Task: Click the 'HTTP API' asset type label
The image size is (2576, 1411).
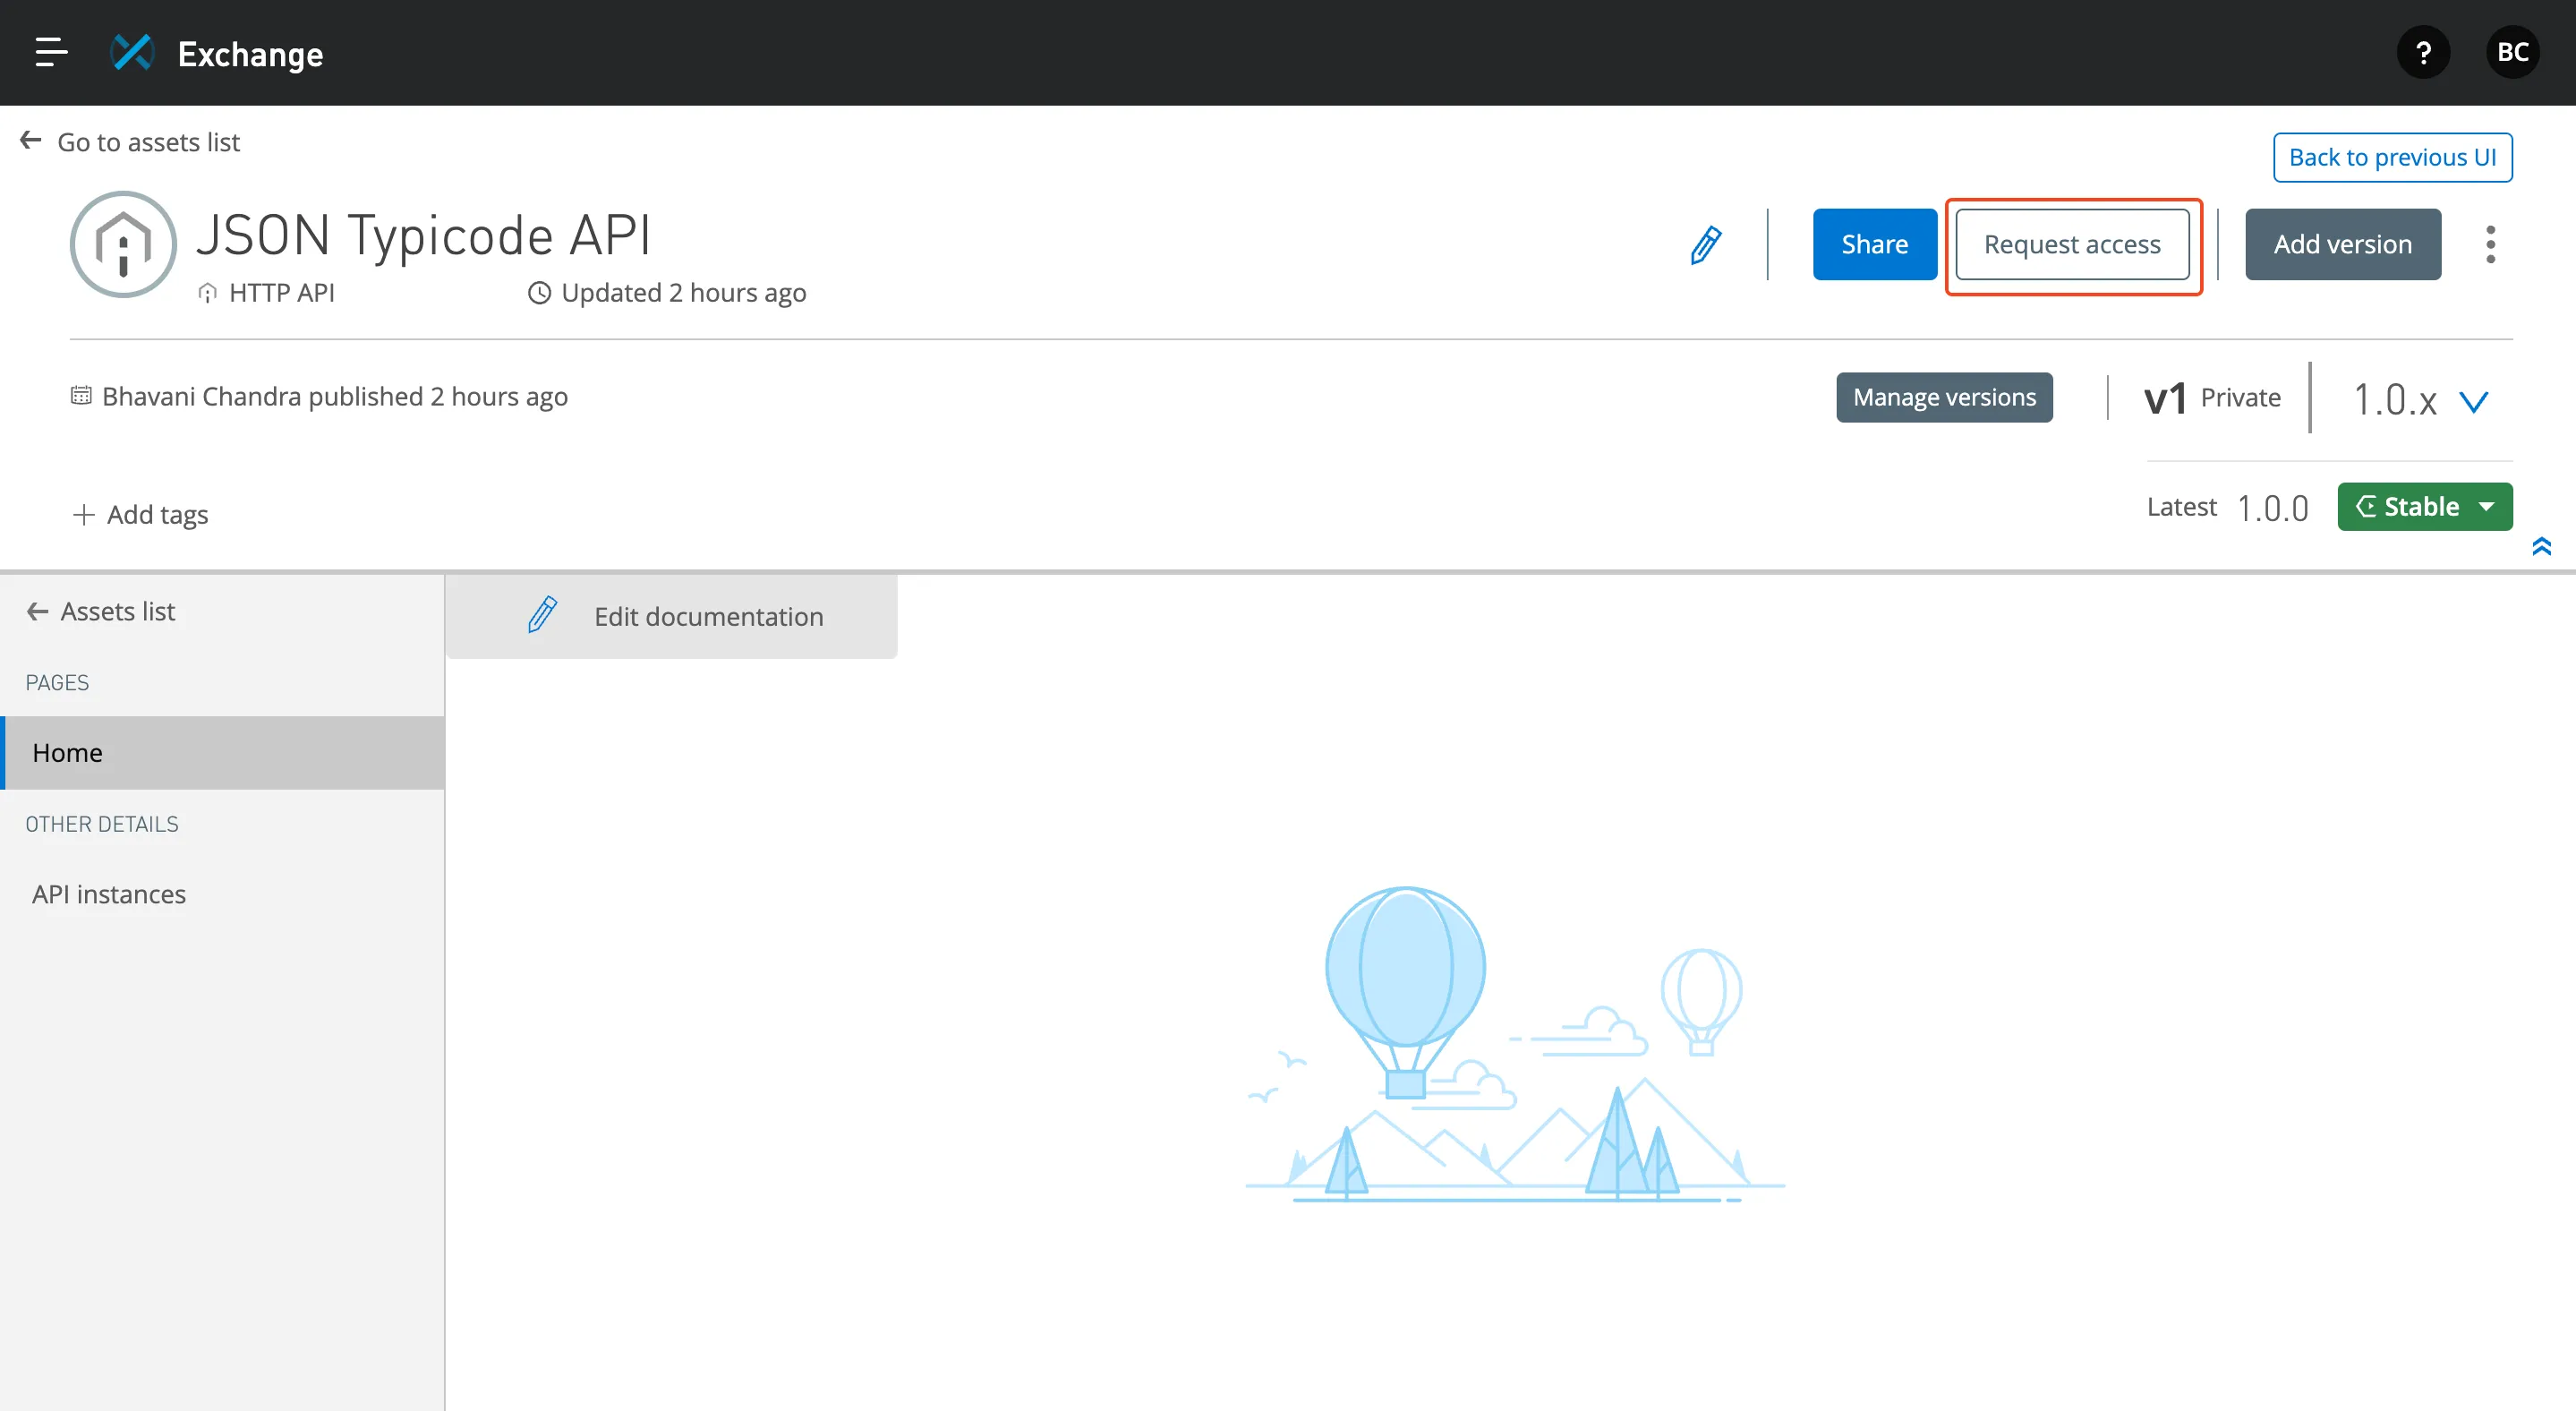Action: coord(282,292)
